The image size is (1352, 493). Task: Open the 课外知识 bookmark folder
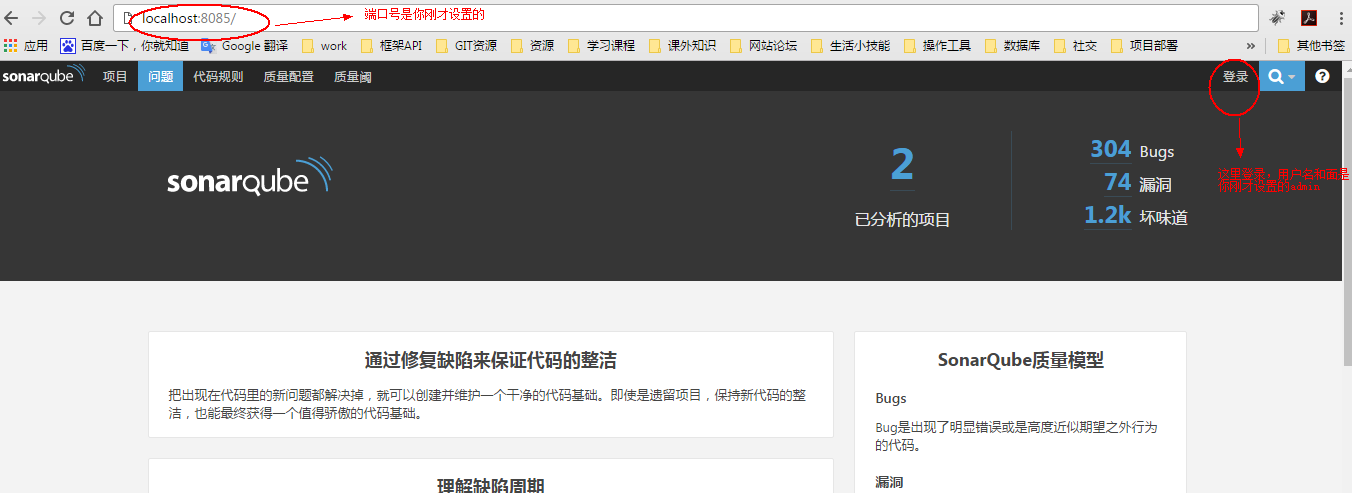click(683, 46)
